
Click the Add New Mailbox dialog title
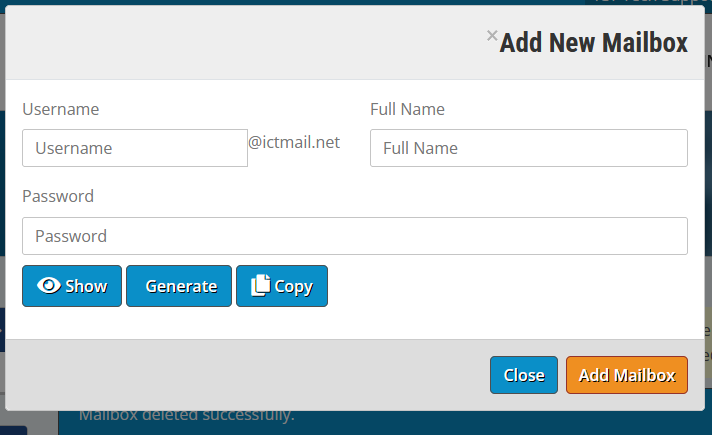tap(593, 43)
